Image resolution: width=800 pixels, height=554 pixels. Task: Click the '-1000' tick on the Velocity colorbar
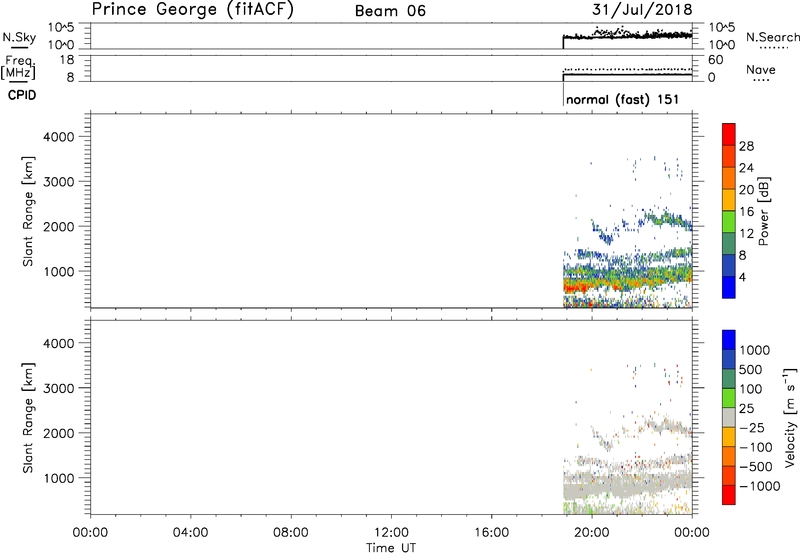[x=760, y=486]
